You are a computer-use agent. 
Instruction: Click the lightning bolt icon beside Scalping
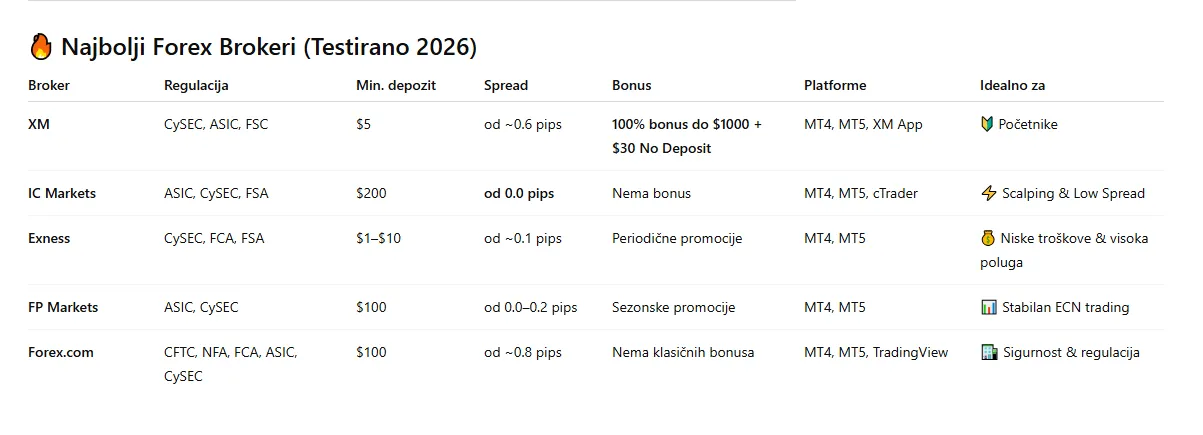tap(988, 194)
